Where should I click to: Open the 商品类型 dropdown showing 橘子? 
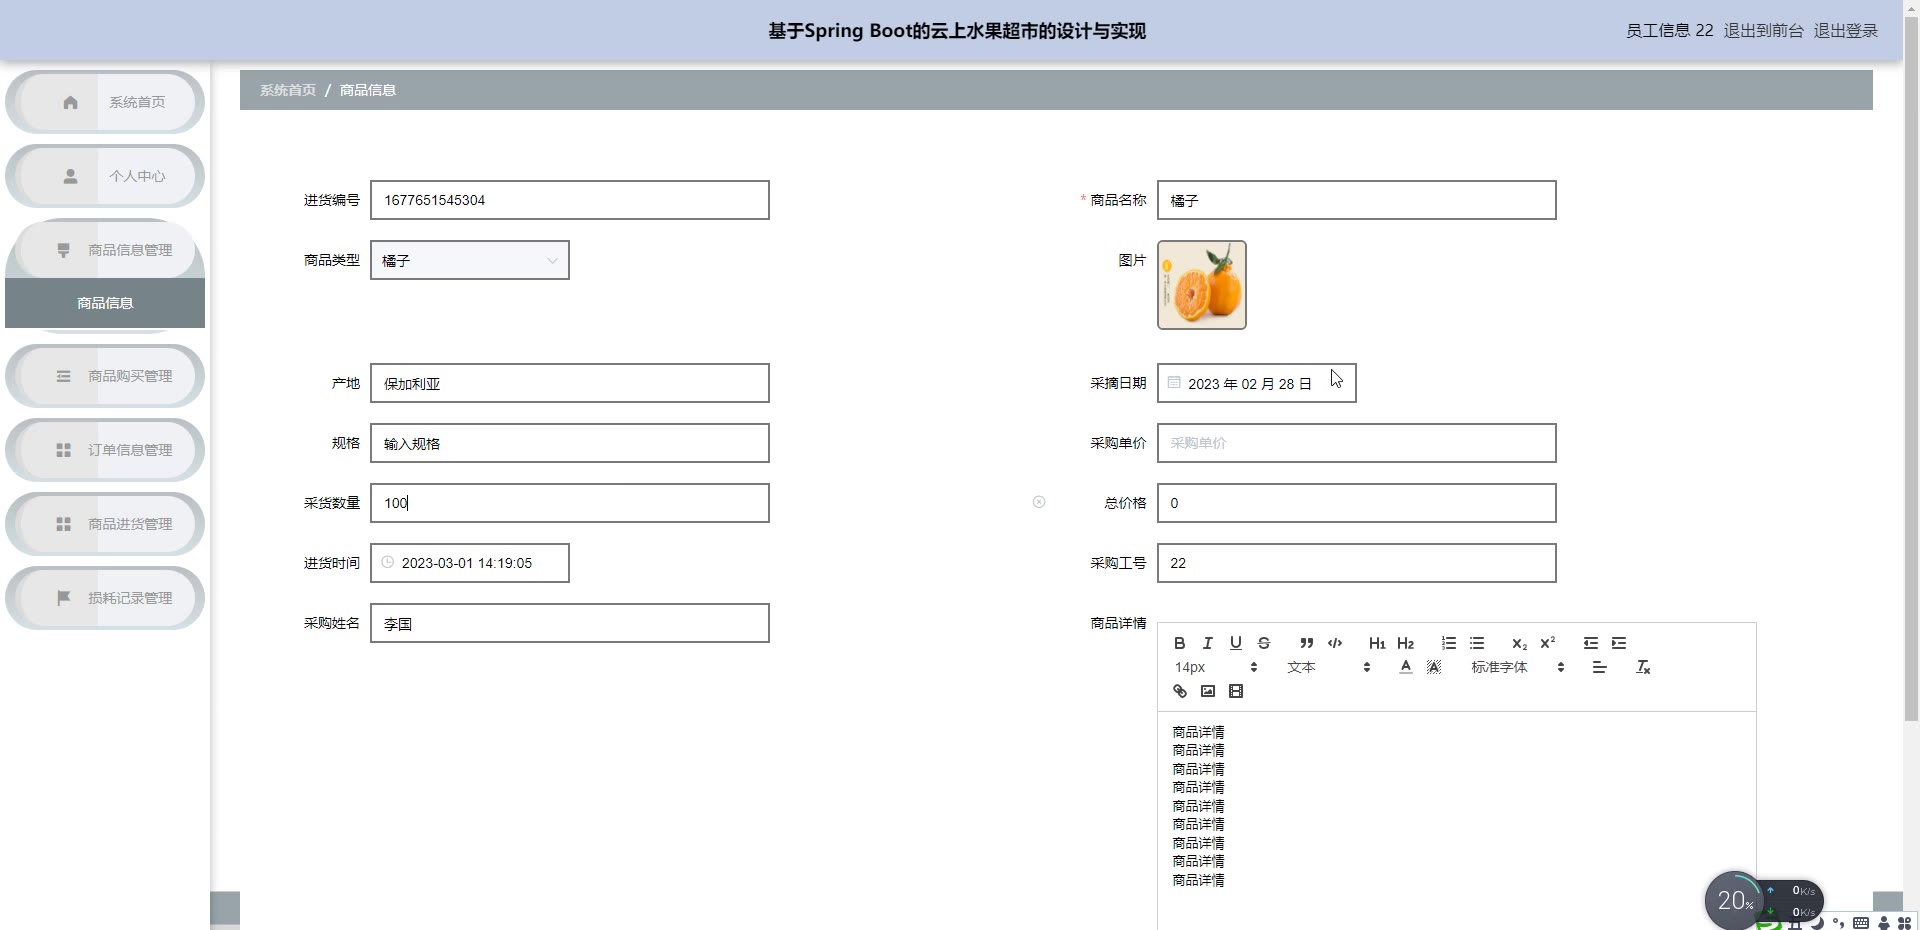[469, 260]
